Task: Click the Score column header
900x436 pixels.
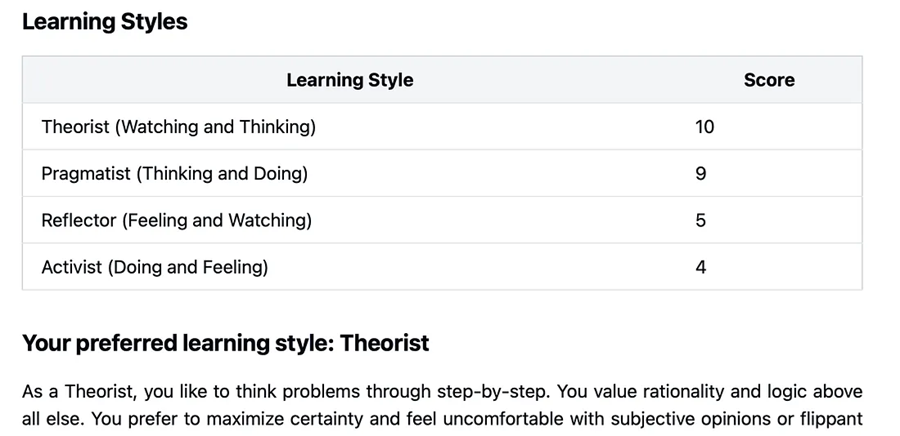Action: (769, 80)
